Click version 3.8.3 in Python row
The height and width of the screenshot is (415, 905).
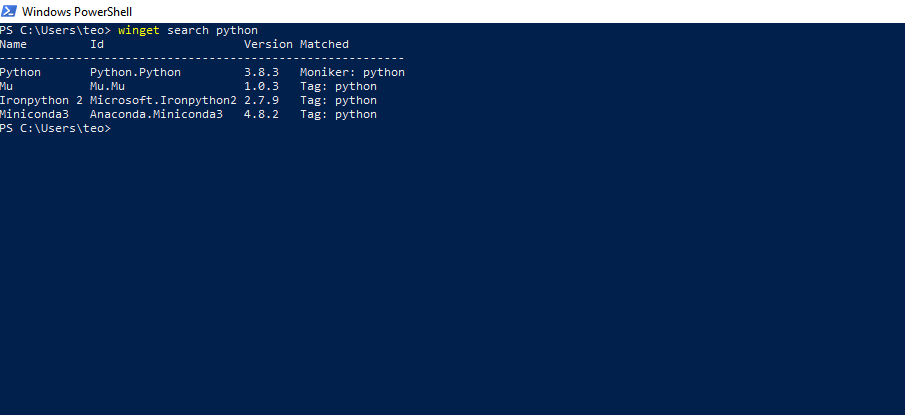tap(261, 73)
